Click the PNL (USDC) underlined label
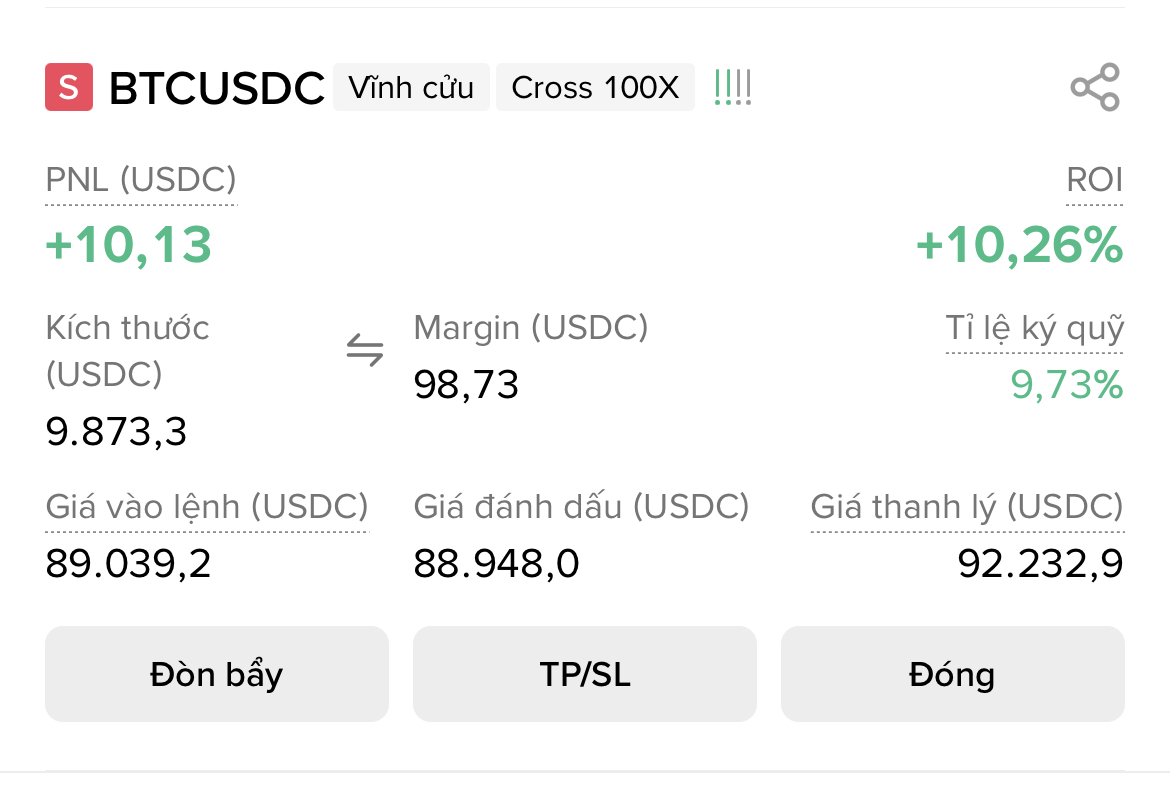Screen dimensions: 1170x795 pos(141,180)
